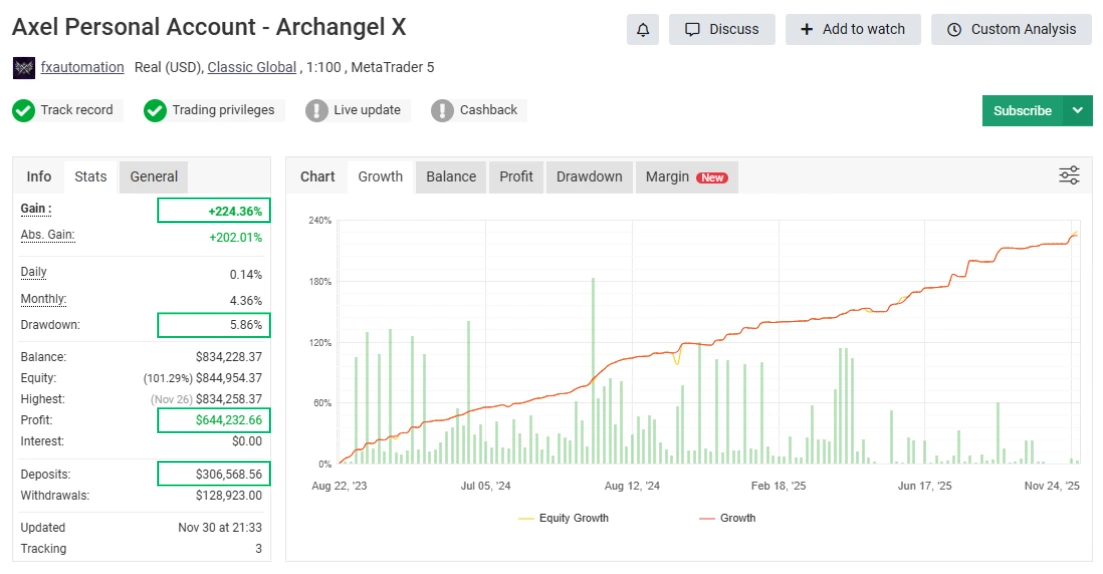1103x574 pixels.
Task: Select the Balance chart tab
Action: click(451, 176)
